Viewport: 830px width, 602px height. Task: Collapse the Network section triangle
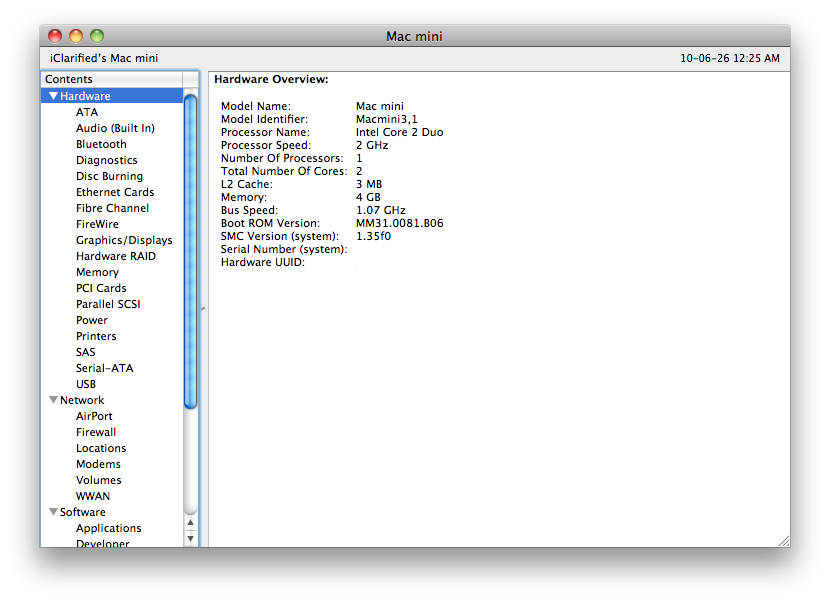point(53,400)
